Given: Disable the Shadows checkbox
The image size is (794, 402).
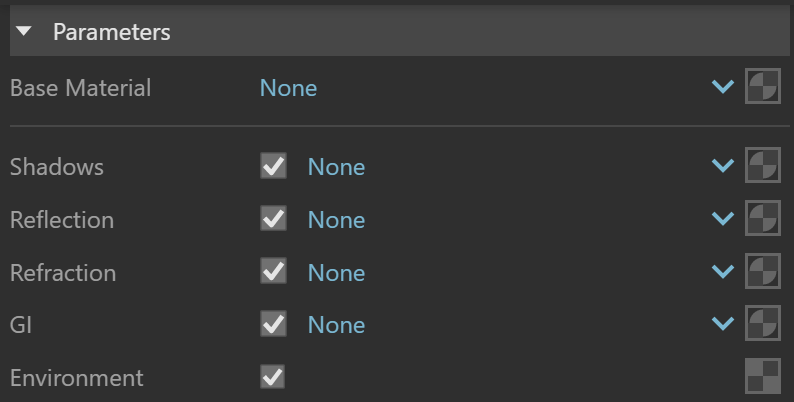Looking at the screenshot, I should pyautogui.click(x=273, y=166).
